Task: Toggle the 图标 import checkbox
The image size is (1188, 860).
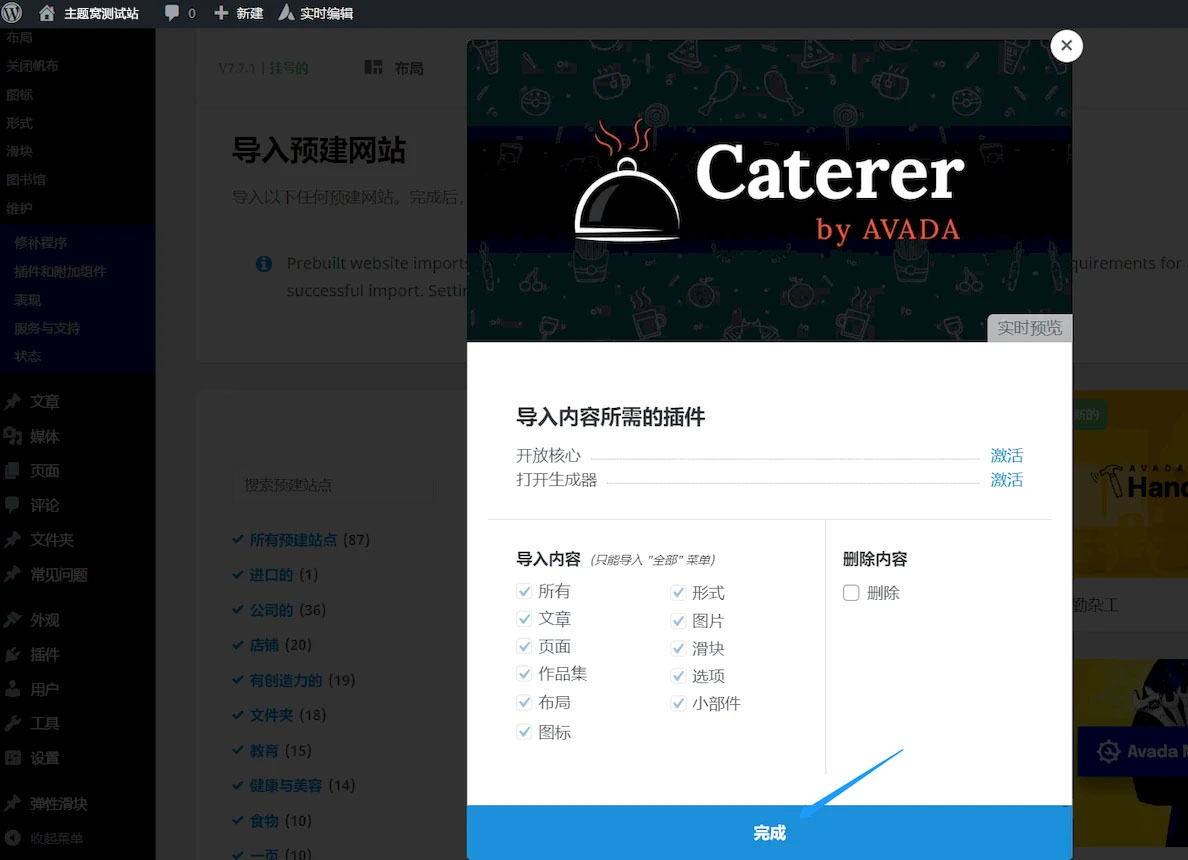Action: pyautogui.click(x=524, y=732)
